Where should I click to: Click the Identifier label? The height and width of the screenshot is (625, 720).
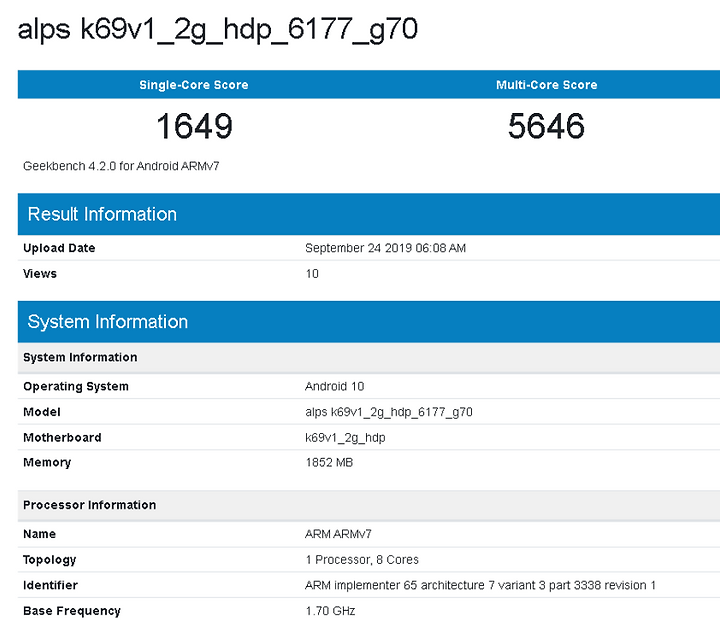click(51, 586)
